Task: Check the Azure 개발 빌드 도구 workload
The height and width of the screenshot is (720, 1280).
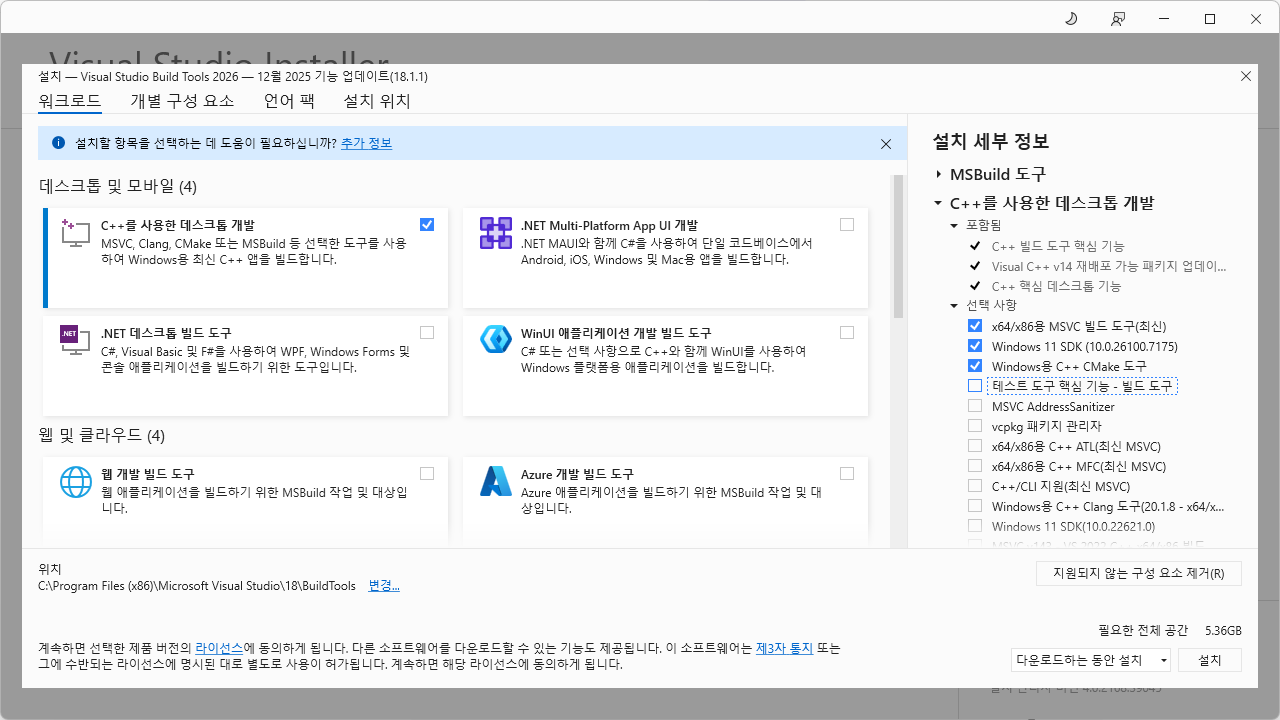Action: [x=848, y=473]
